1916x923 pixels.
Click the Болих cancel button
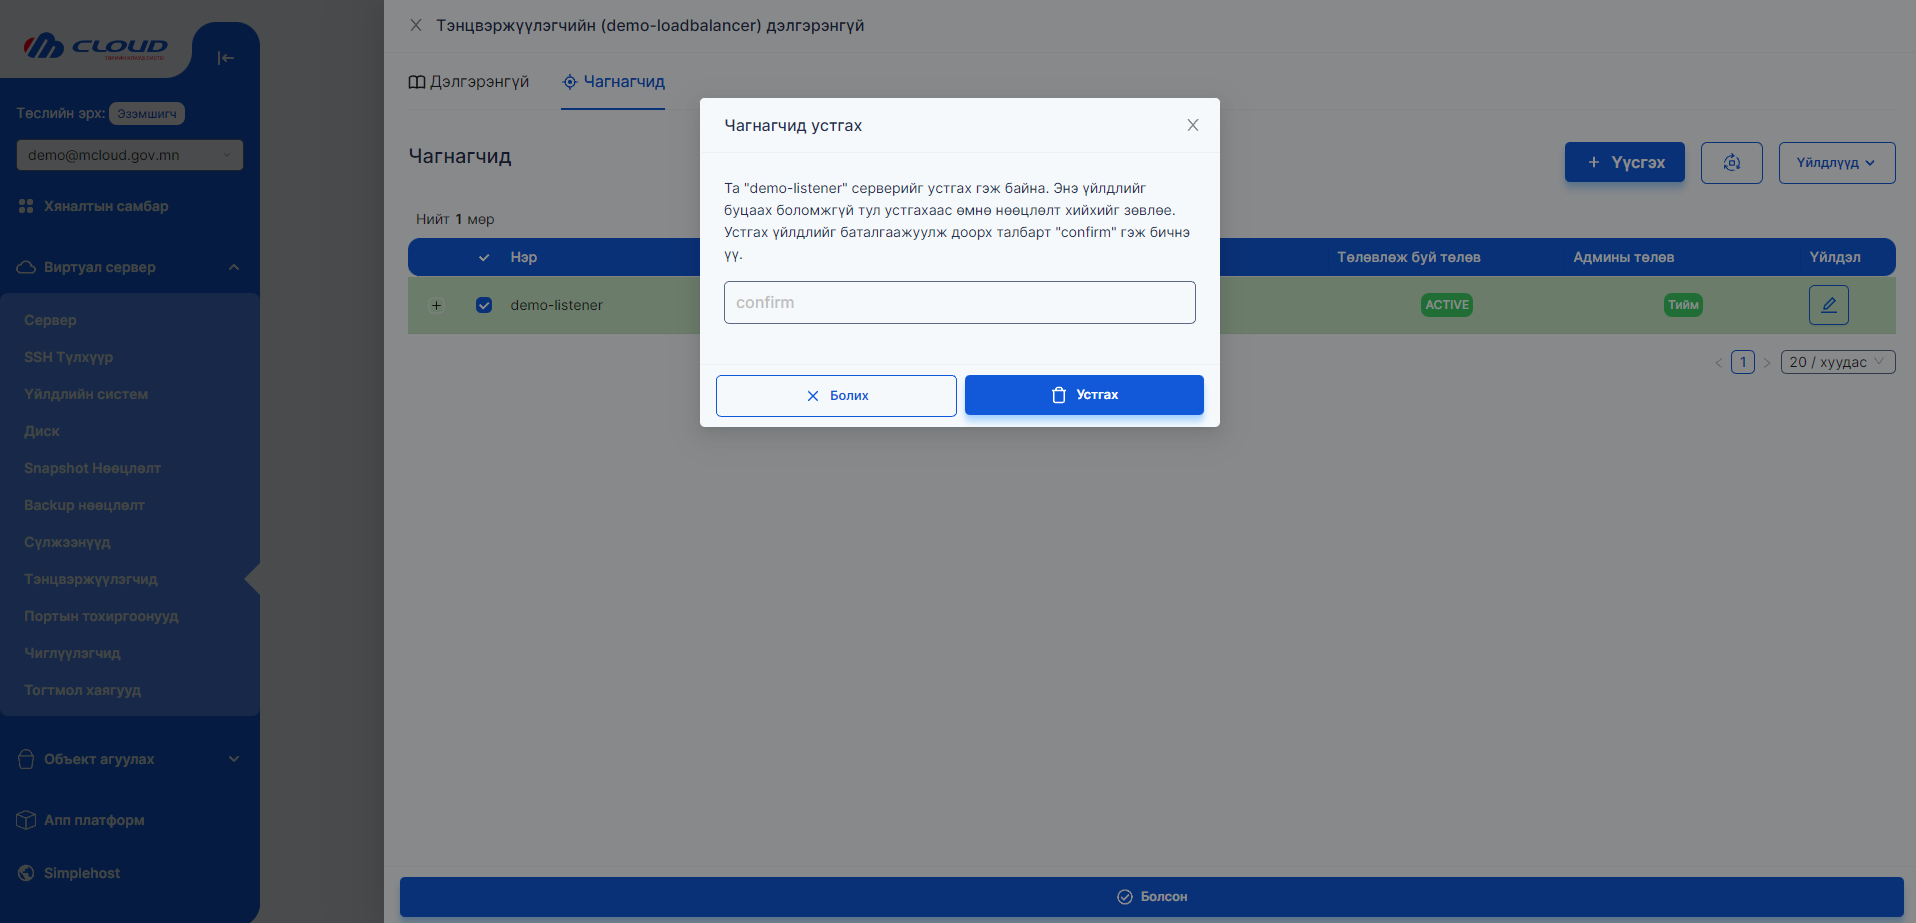[x=836, y=396]
